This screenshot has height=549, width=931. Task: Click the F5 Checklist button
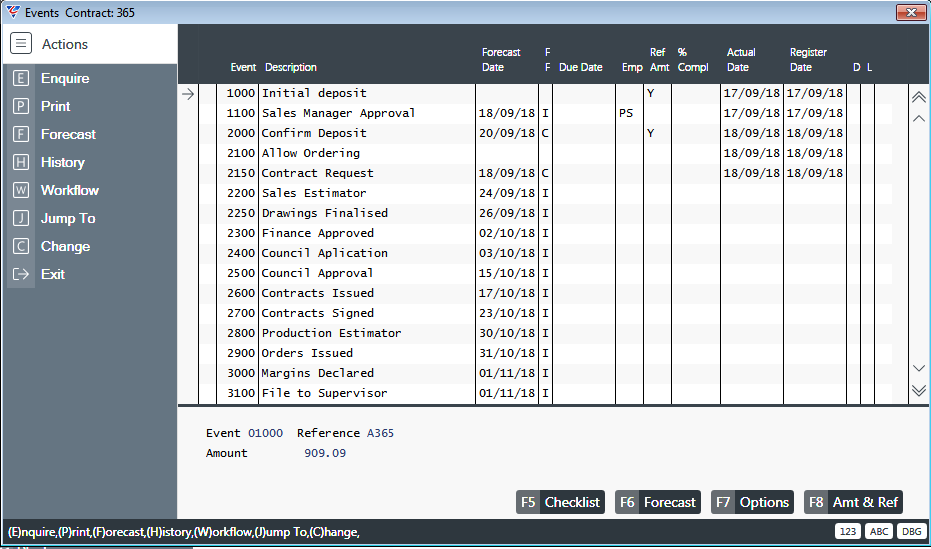[560, 502]
